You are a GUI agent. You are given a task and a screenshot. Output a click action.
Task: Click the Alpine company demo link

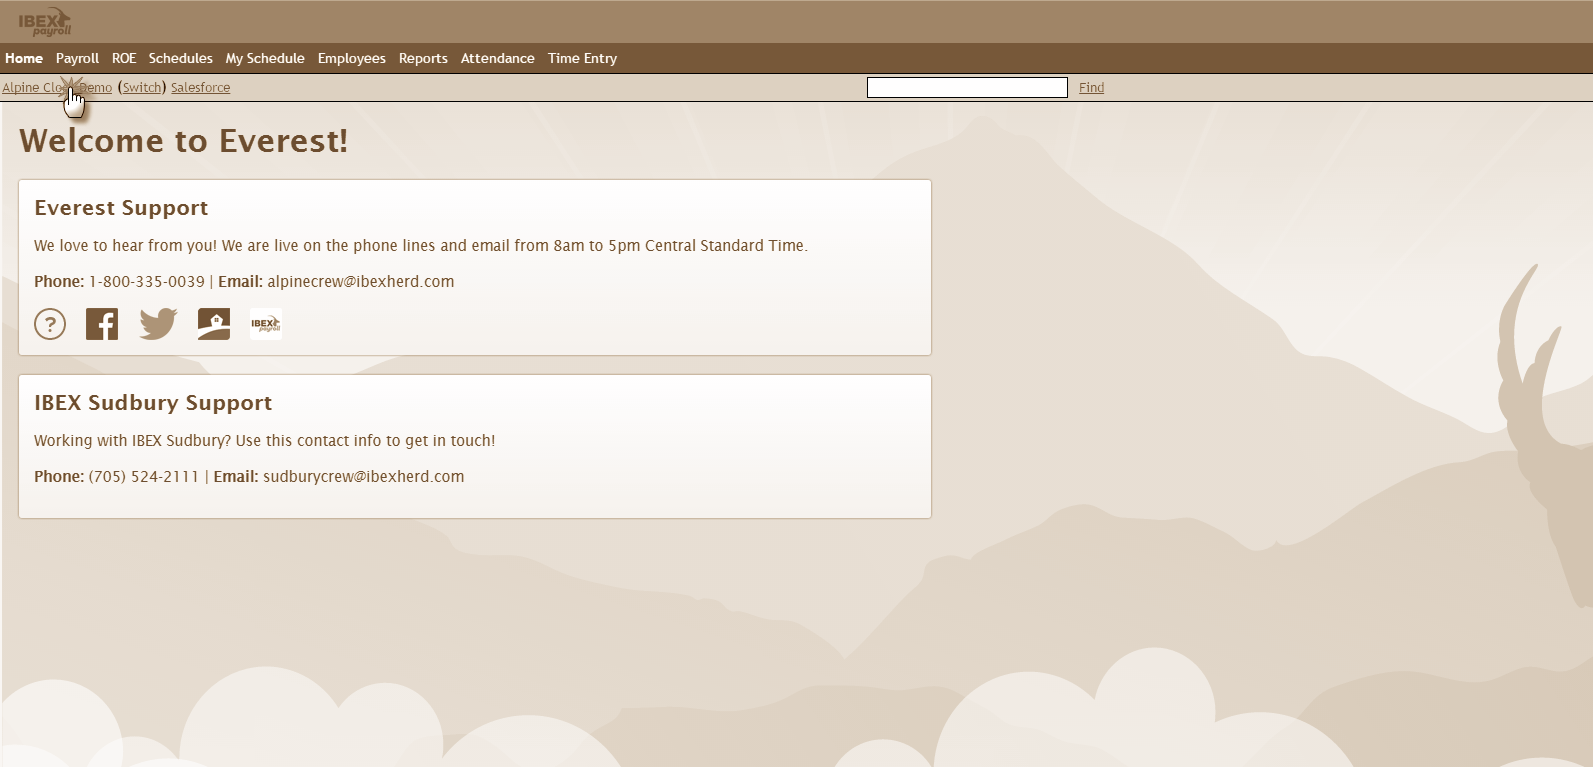click(x=57, y=87)
